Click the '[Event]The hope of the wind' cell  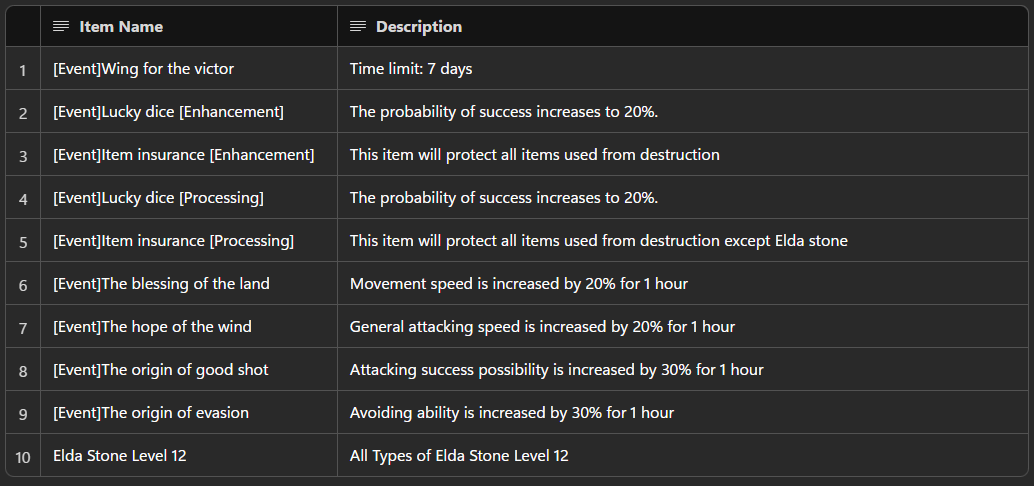(x=189, y=326)
